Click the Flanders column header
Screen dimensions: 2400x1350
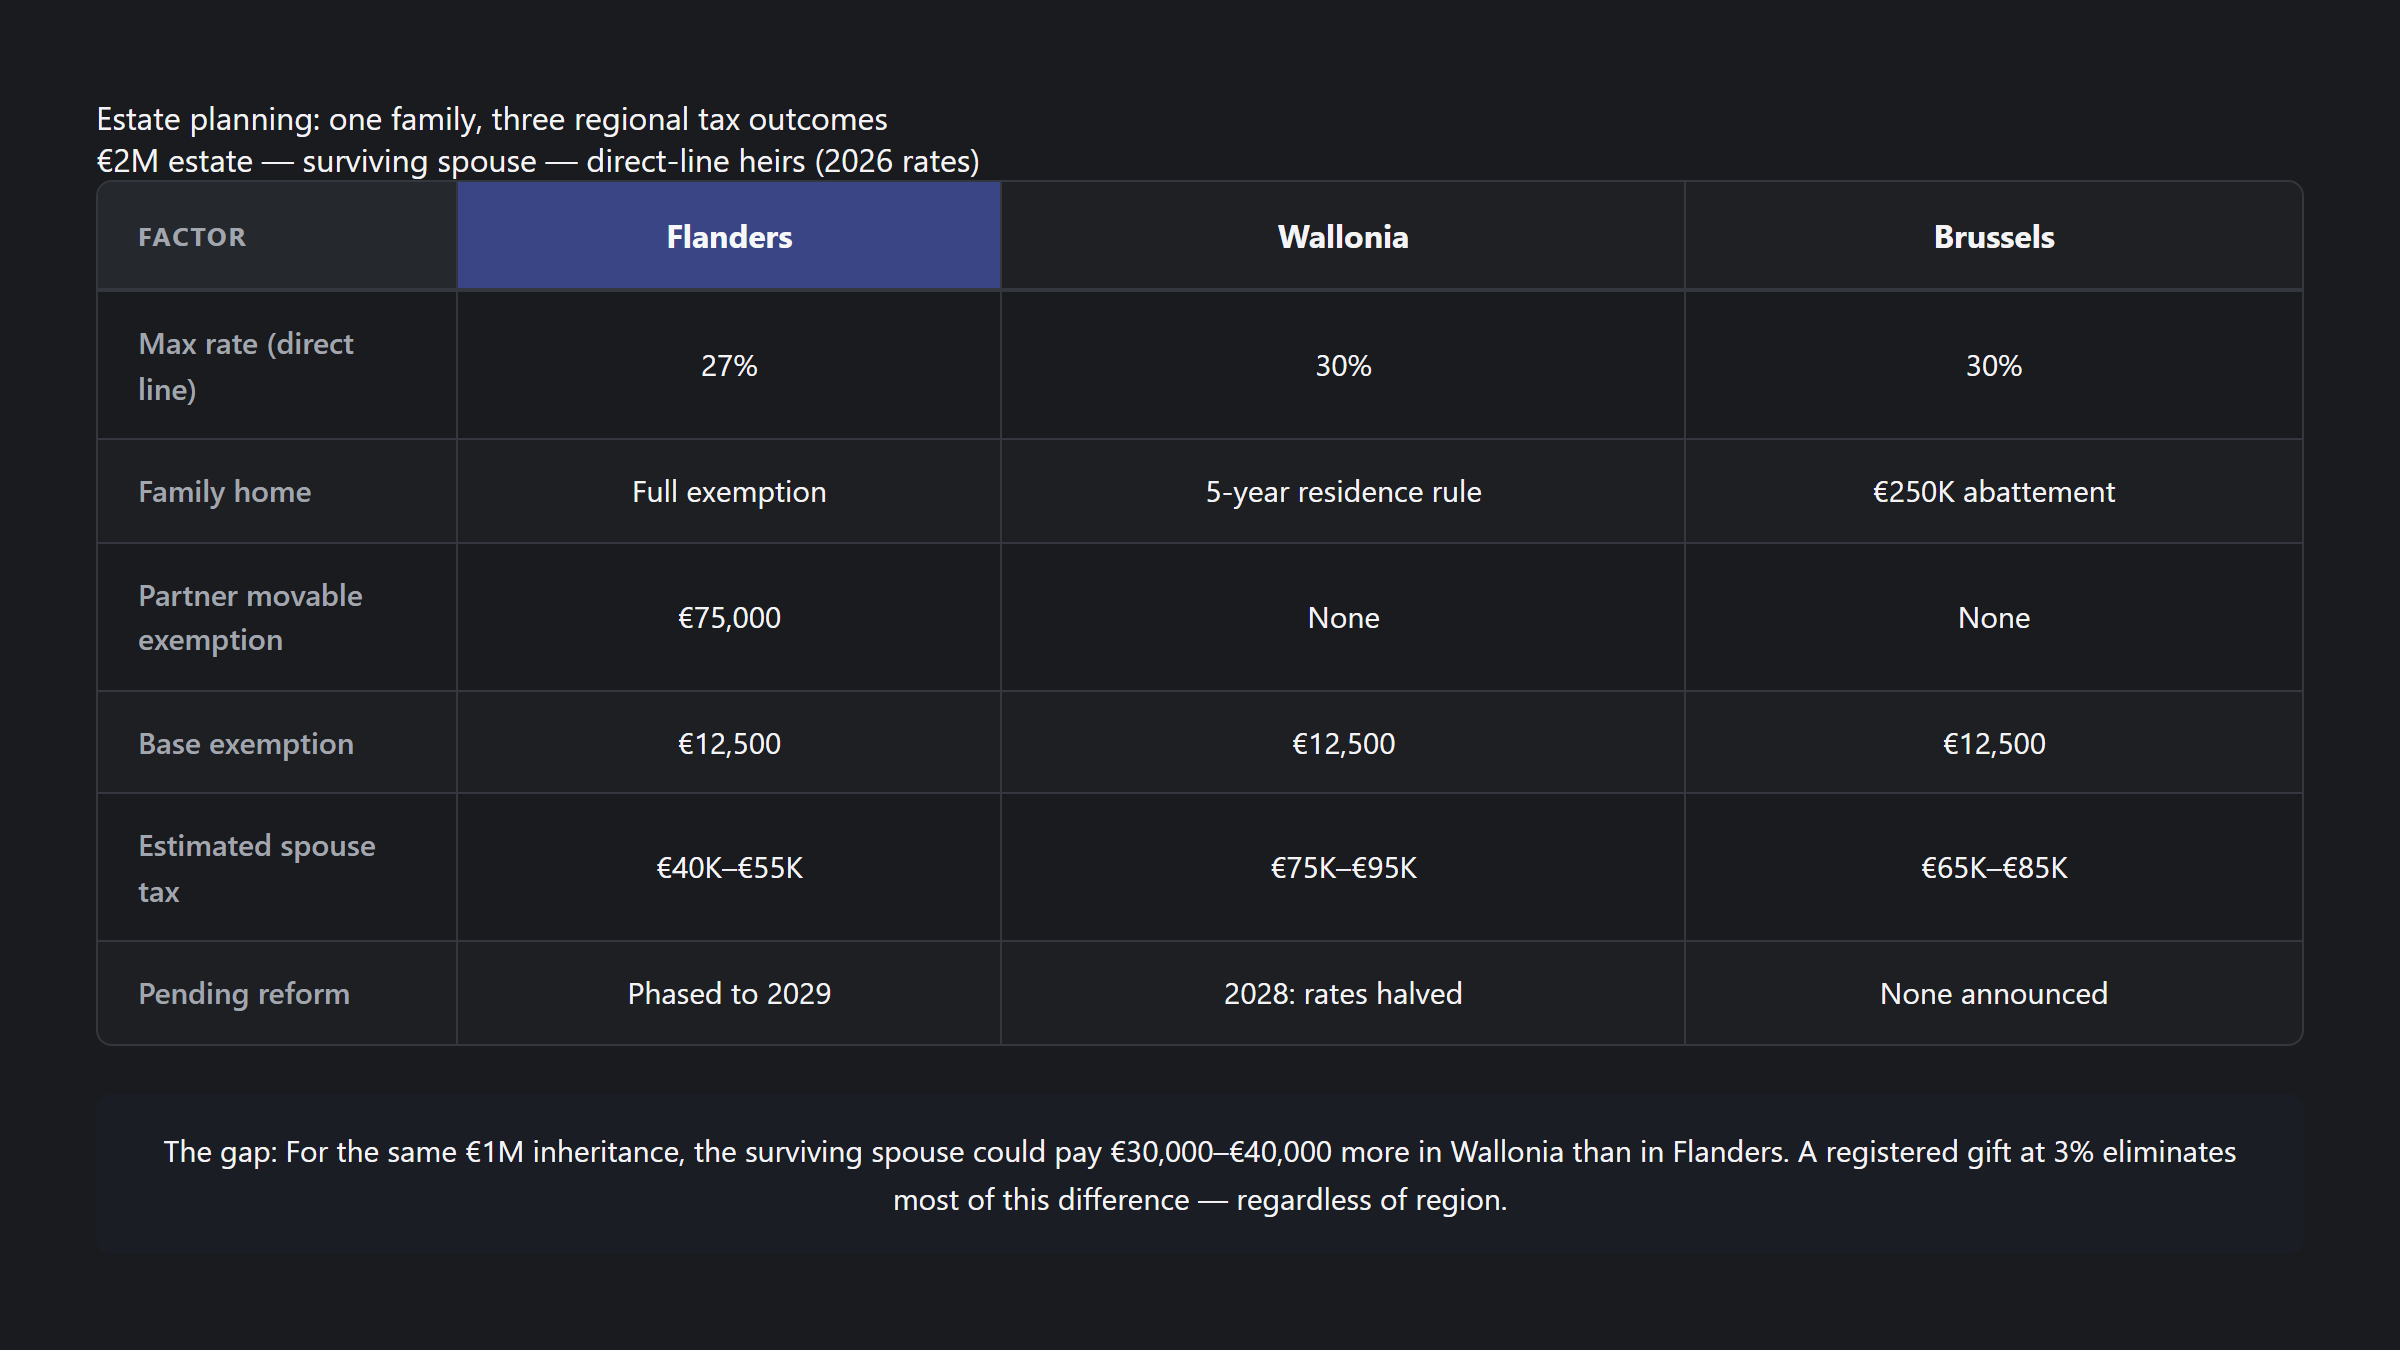coord(729,237)
